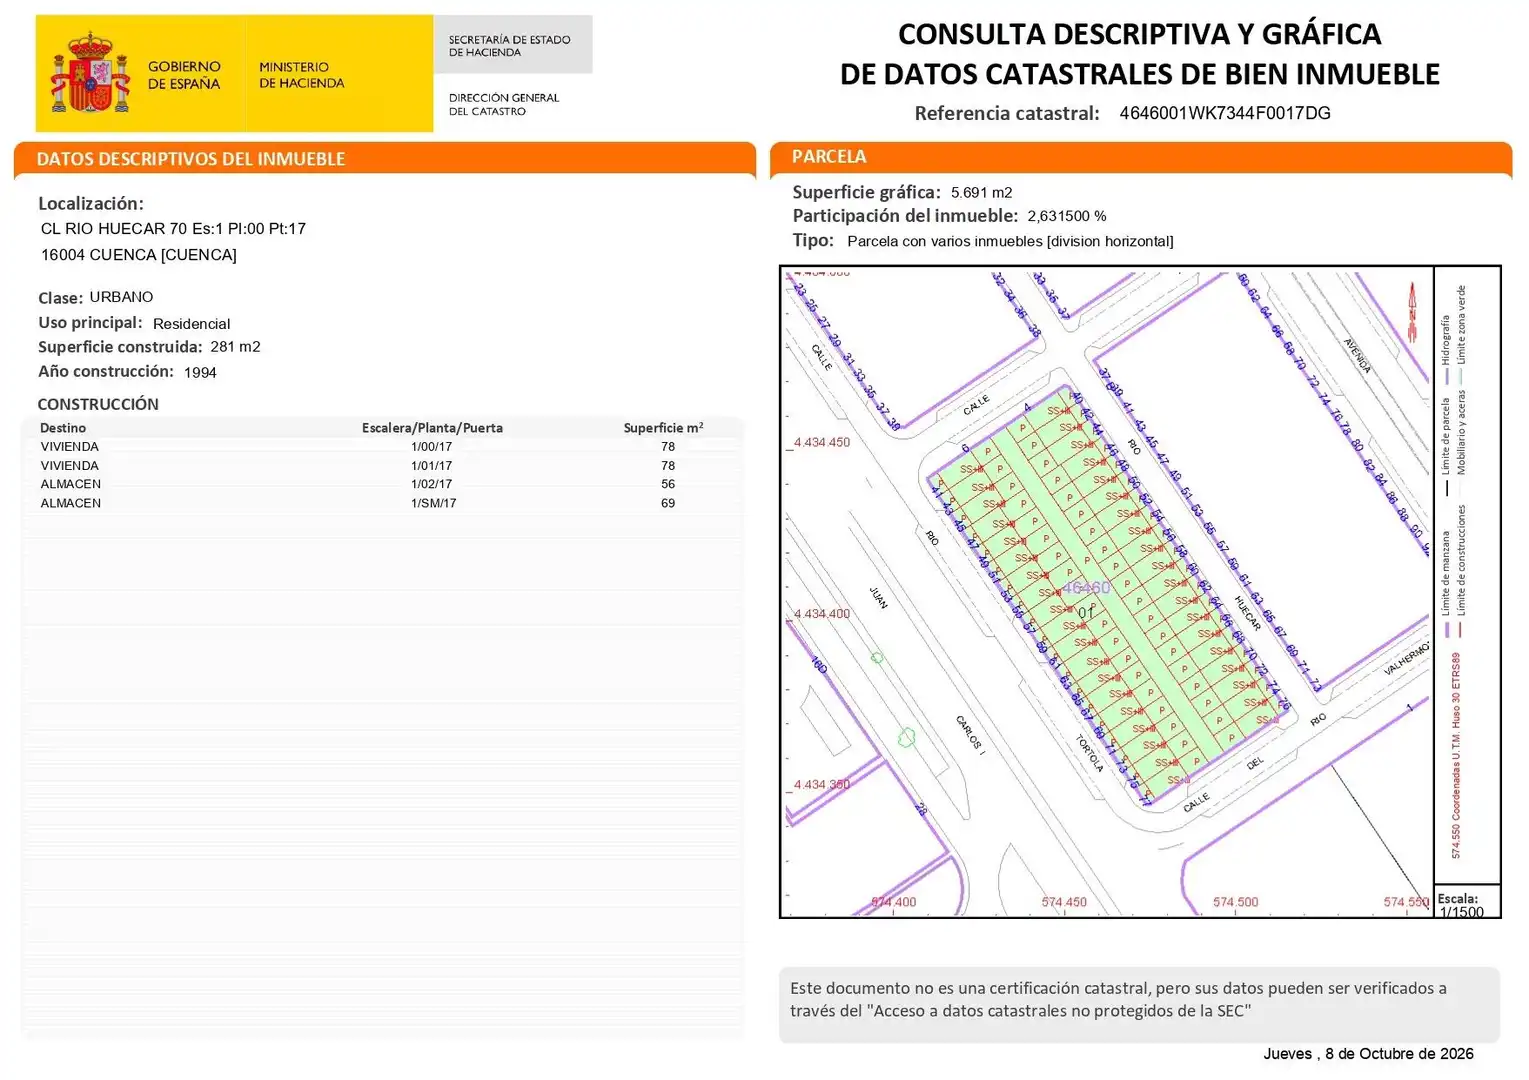This screenshot has height=1080, width=1529.
Task: Click the DATOS DESCRIPTIVOS DEL INMUEBLE header
Action: point(191,159)
